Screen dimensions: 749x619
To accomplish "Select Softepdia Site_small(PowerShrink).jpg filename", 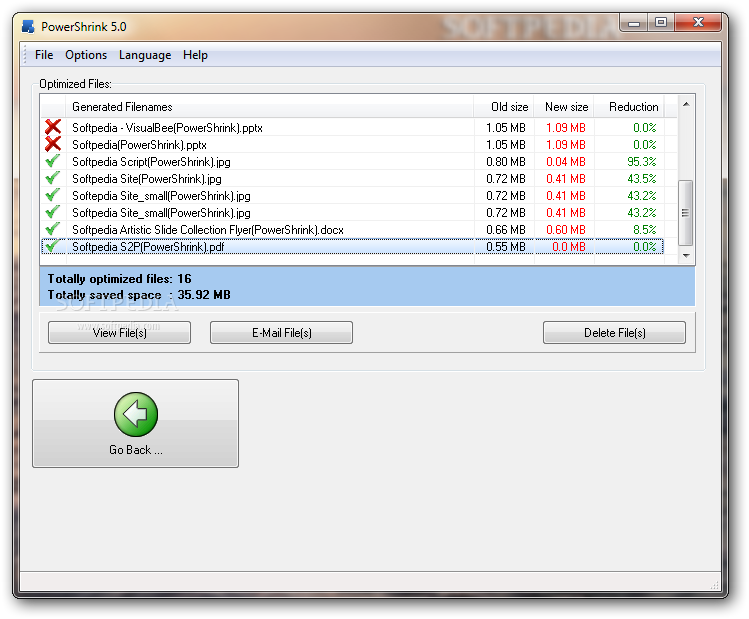I will tap(161, 196).
